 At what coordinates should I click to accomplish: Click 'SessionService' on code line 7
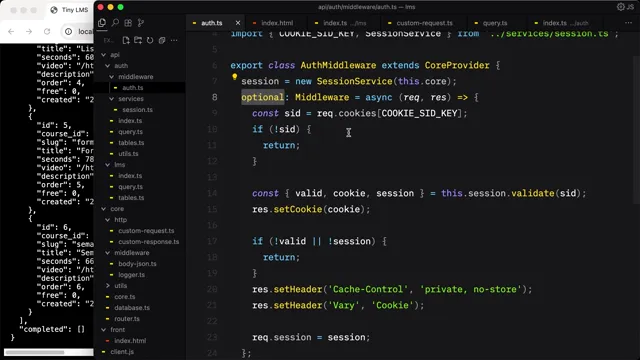(x=354, y=82)
